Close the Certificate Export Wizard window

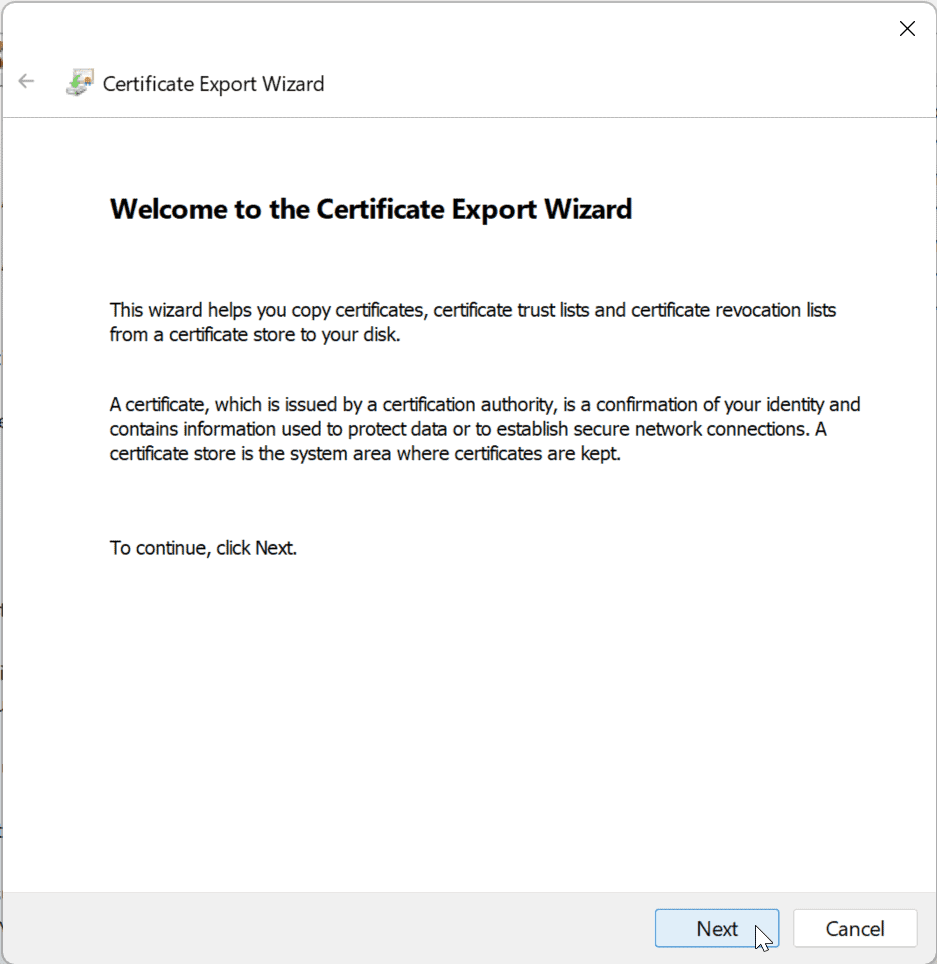point(907,28)
